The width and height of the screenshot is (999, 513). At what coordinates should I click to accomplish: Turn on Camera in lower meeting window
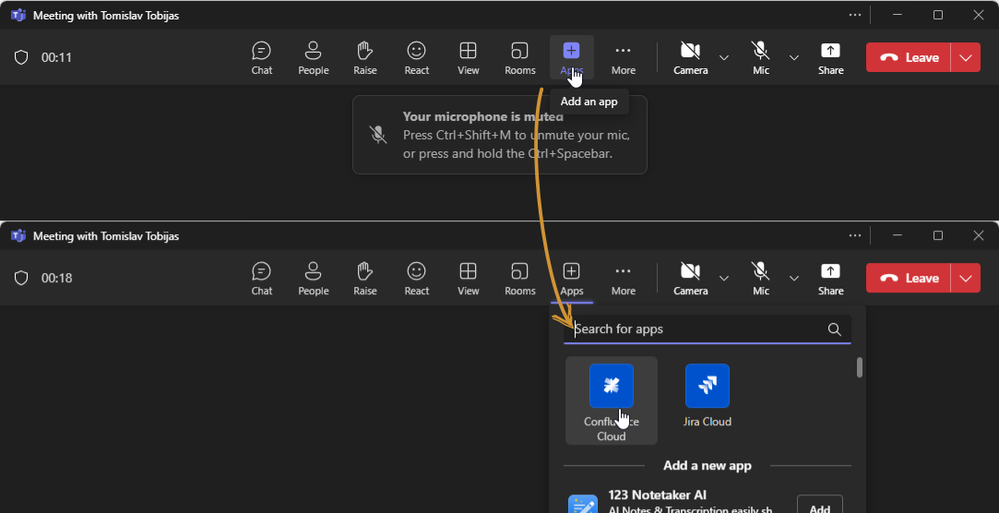click(x=691, y=278)
